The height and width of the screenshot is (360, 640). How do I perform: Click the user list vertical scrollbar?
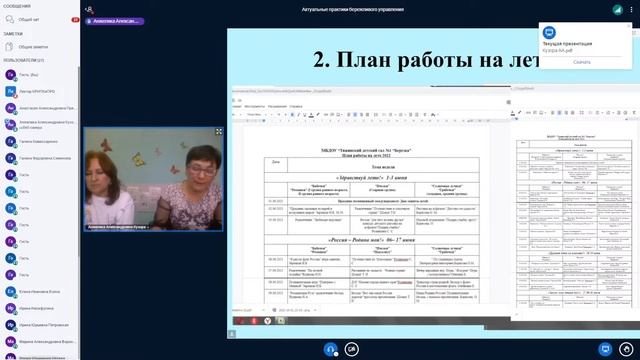78,163
